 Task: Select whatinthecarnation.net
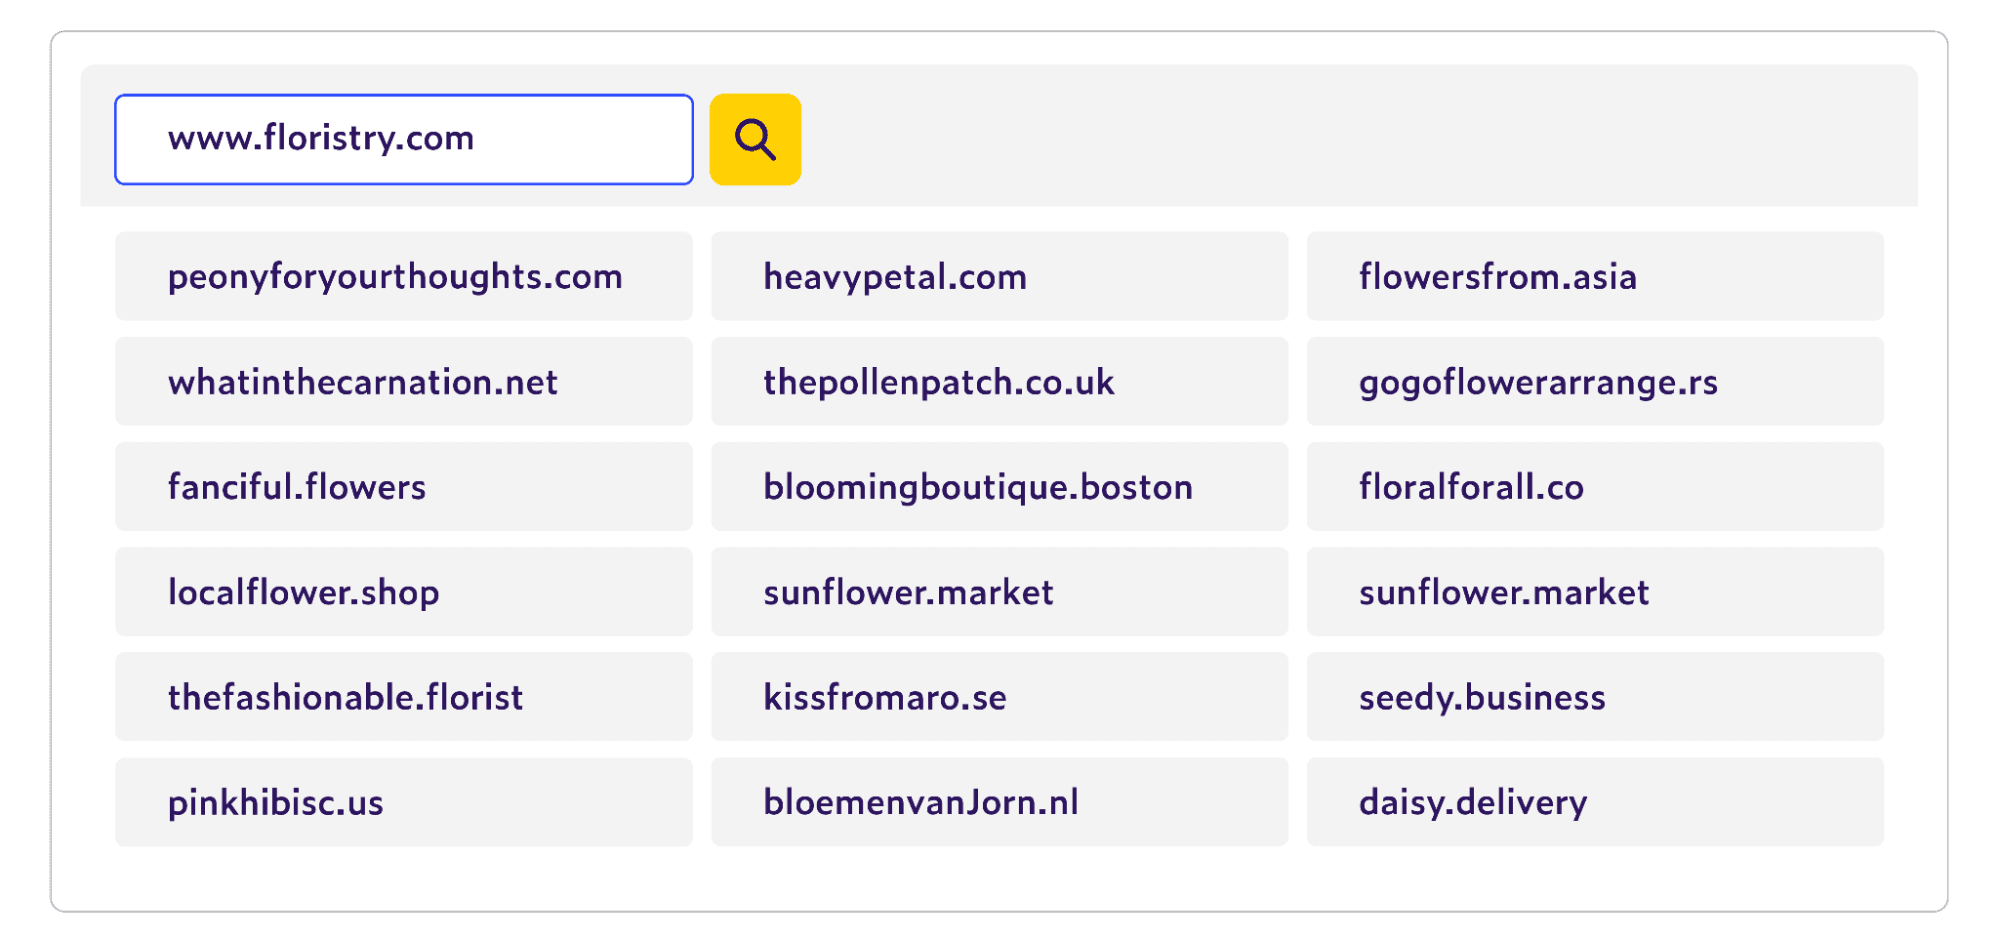pos(404,381)
